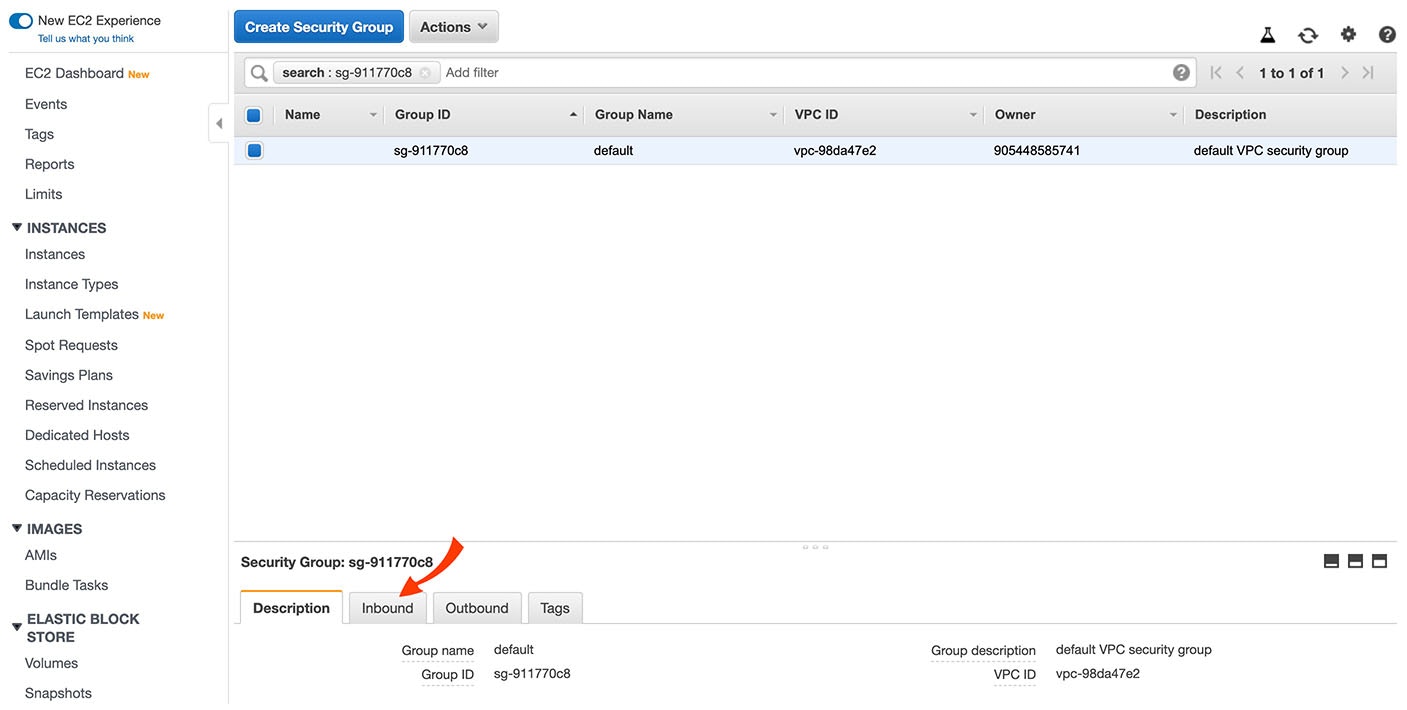This screenshot has height=710, width=1407.
Task: Uncheck the sg-911770c8 row checkbox
Action: [x=253, y=149]
